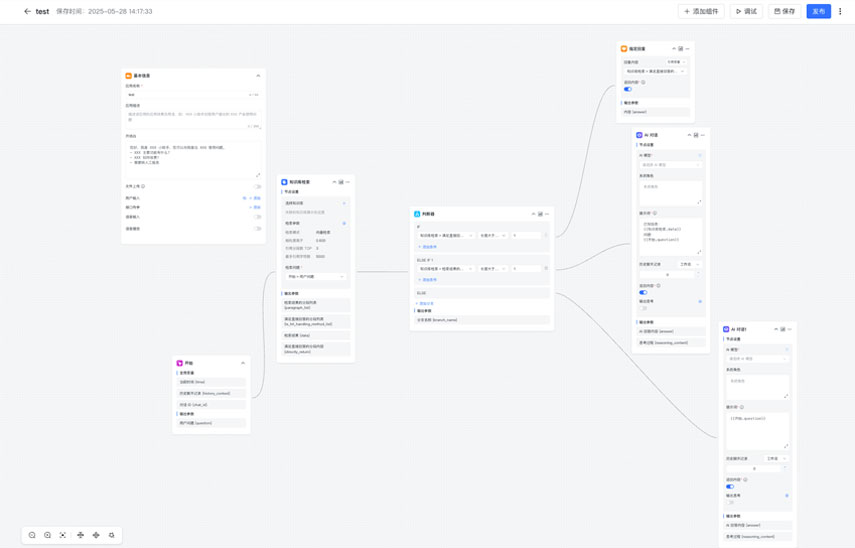The height and width of the screenshot is (548, 855).
Task: Open the 知识库检索 node's more options icon
Action: tap(348, 182)
